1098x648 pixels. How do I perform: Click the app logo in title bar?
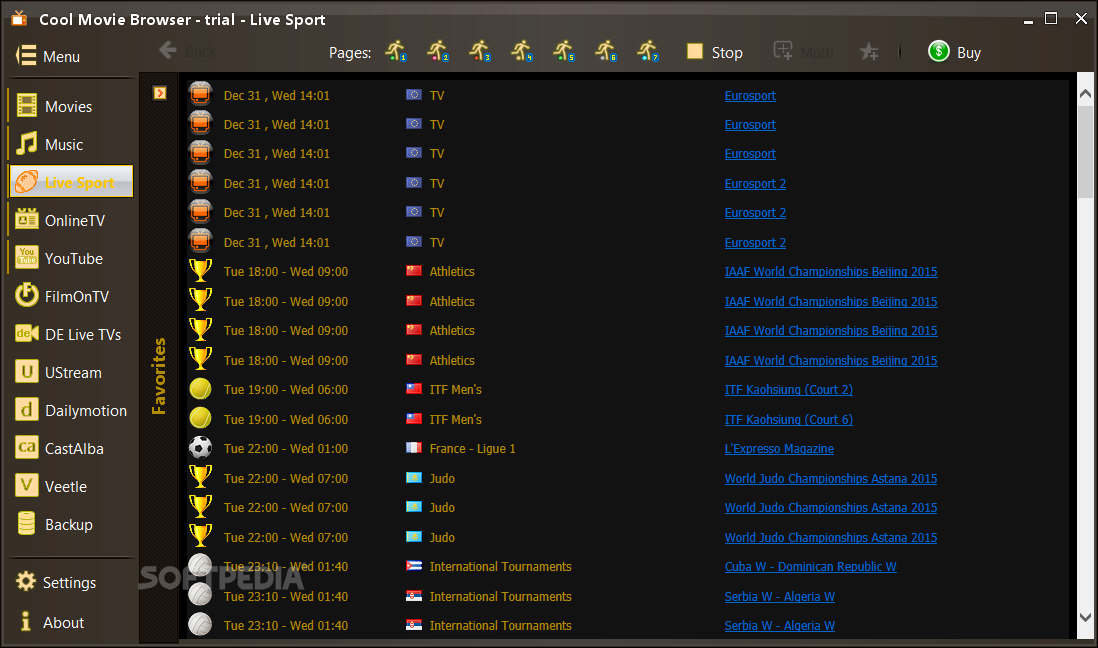coord(20,18)
